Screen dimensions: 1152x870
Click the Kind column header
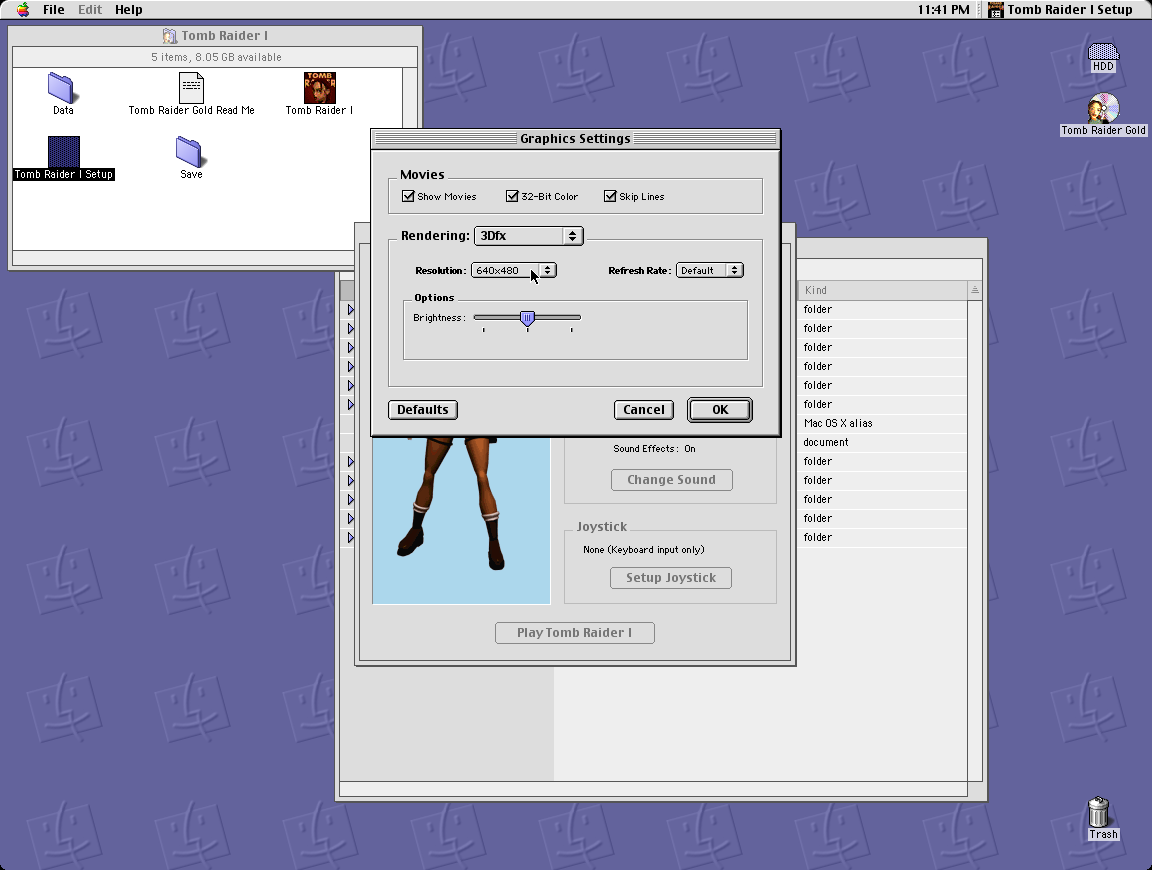click(x=882, y=290)
